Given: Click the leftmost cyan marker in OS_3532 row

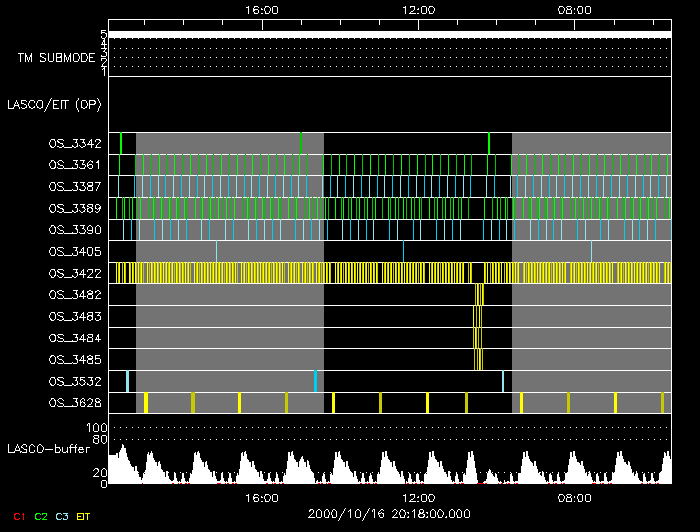Looking at the screenshot, I should pyautogui.click(x=127, y=381).
